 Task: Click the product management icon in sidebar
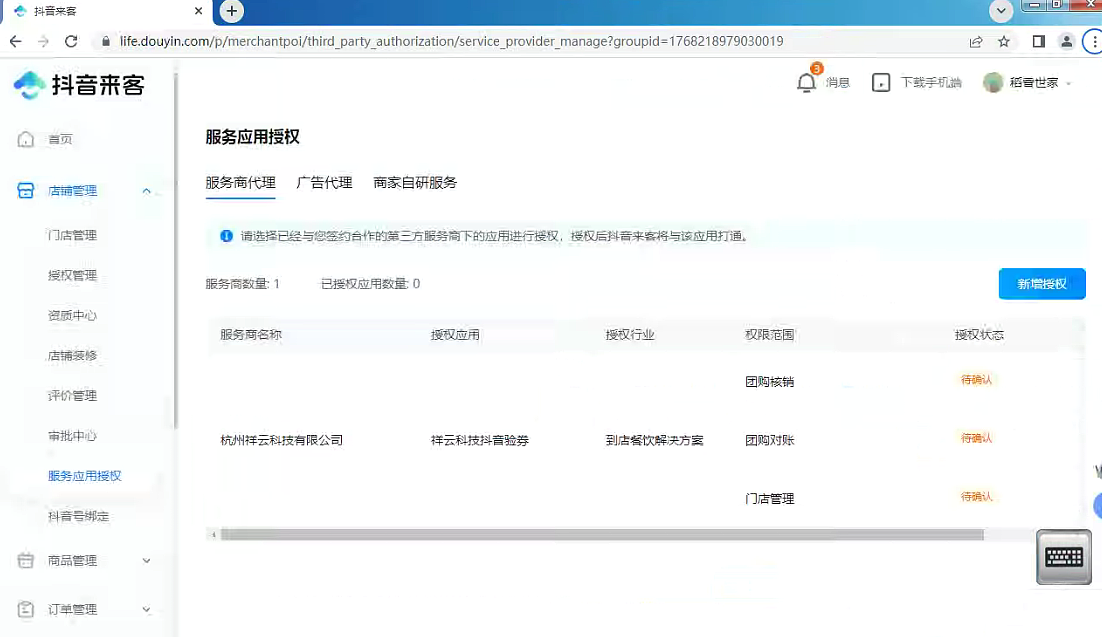click(27, 561)
